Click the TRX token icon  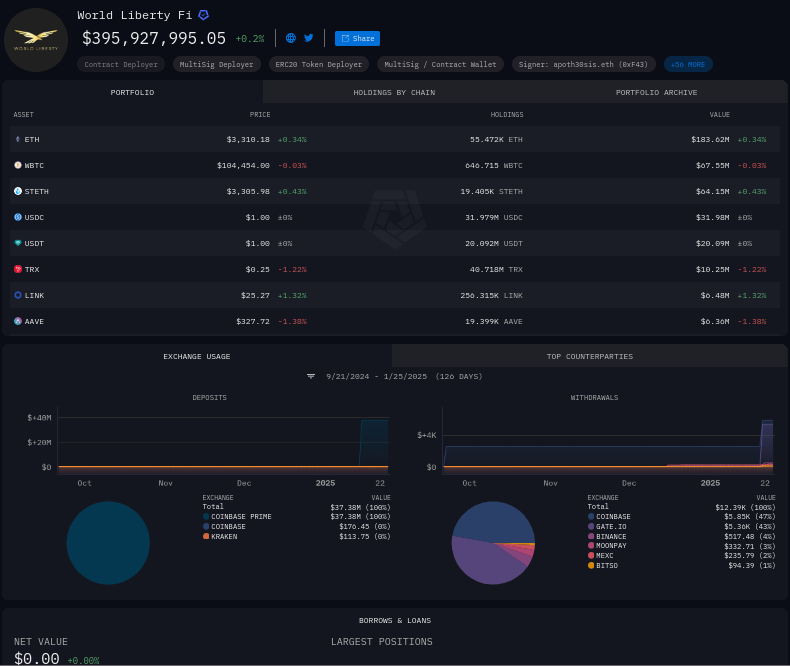pyautogui.click(x=18, y=270)
